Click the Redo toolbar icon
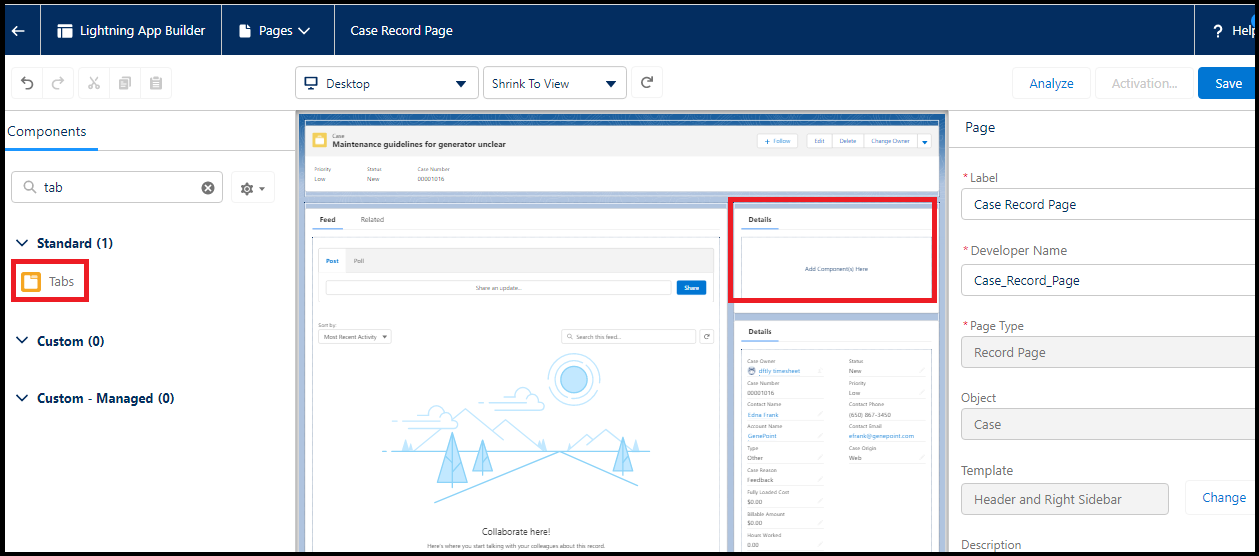This screenshot has width=1259, height=556. coord(58,83)
